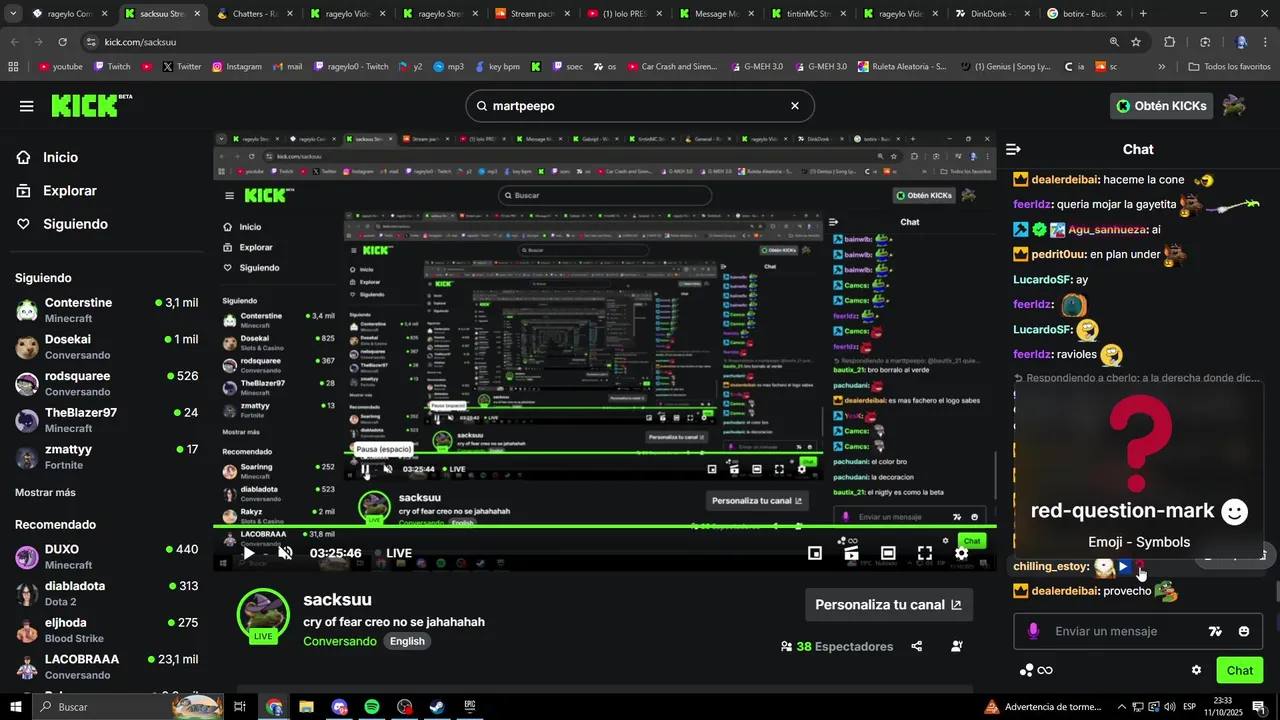
Task: Open rodsquaree's channel
Action: pyautogui.click(x=106, y=384)
